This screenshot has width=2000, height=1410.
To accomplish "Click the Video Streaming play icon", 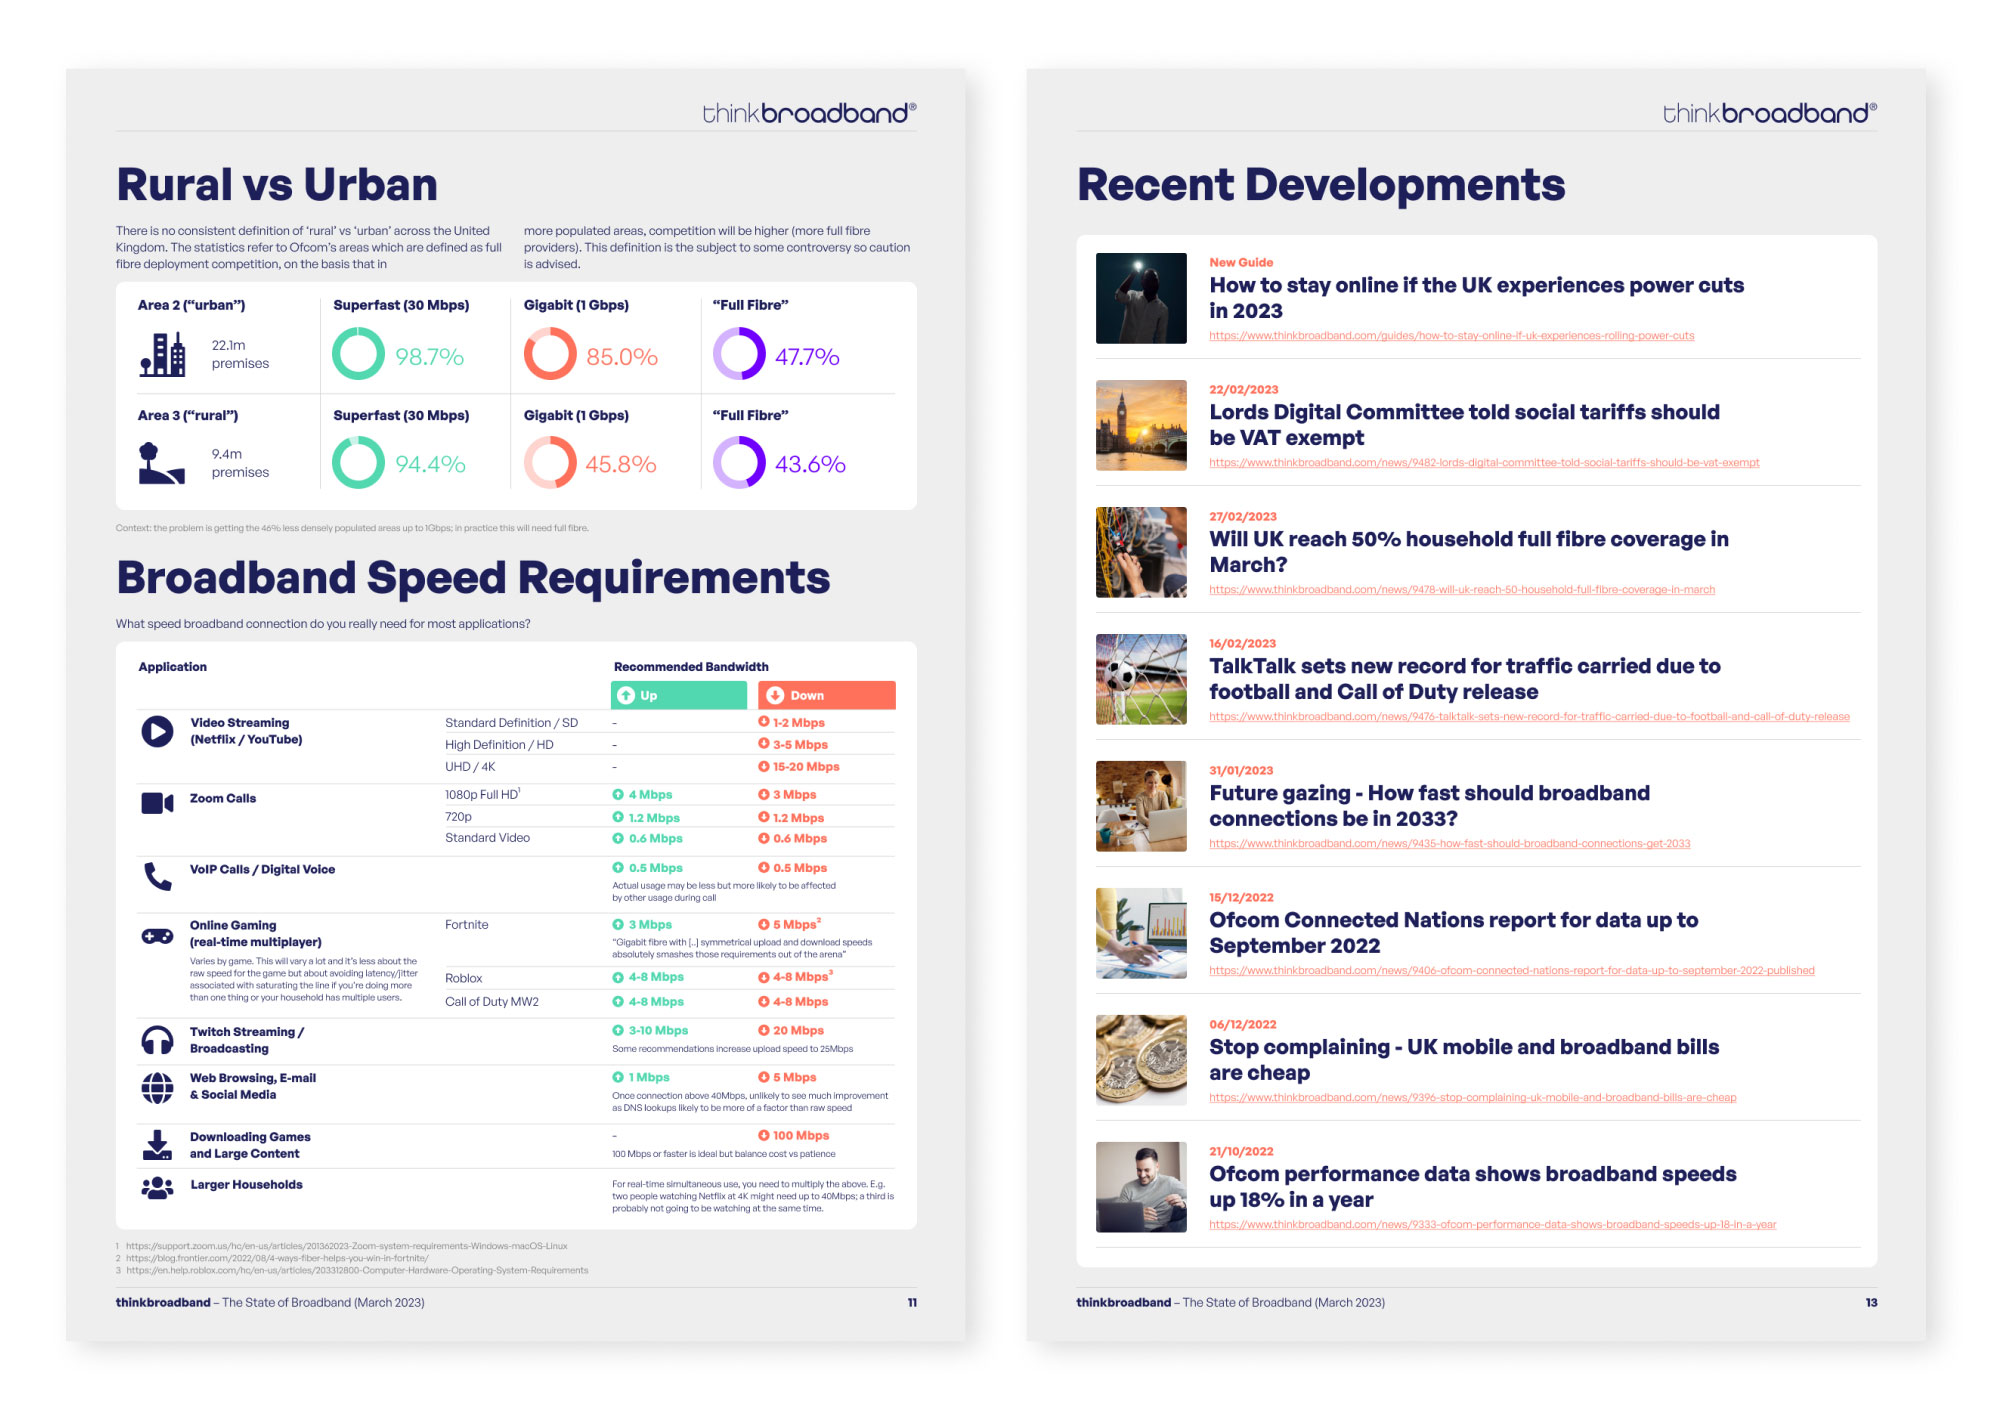I will pyautogui.click(x=157, y=731).
